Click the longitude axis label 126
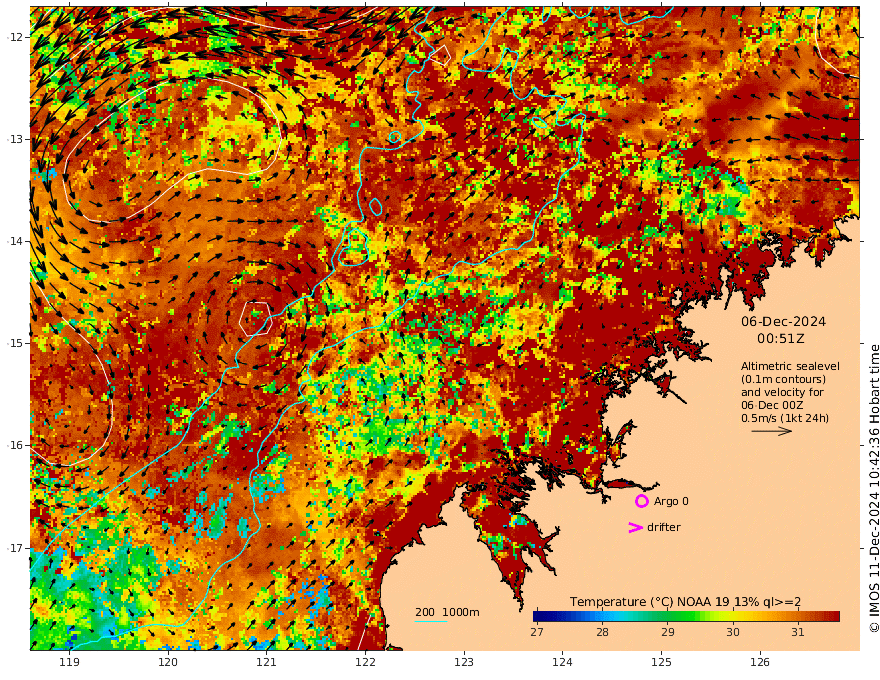 760,662
